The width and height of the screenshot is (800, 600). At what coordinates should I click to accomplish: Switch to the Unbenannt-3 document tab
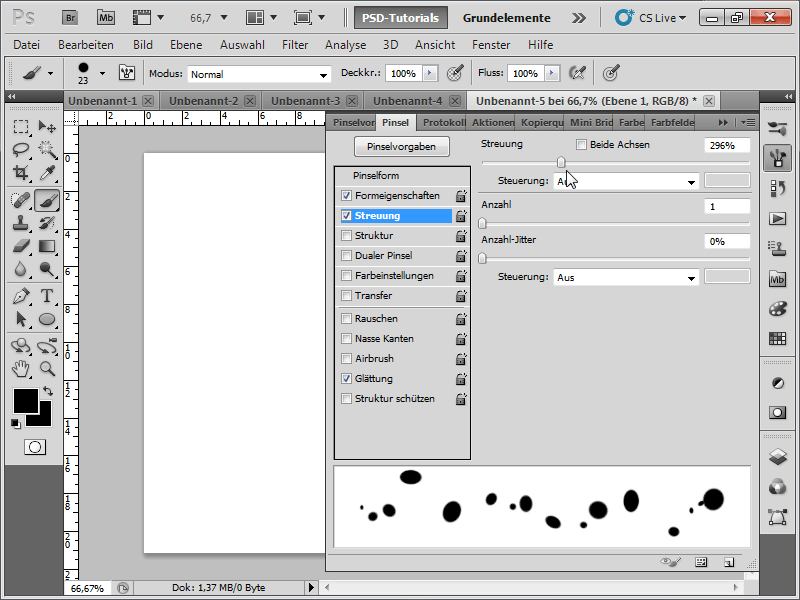coord(305,101)
